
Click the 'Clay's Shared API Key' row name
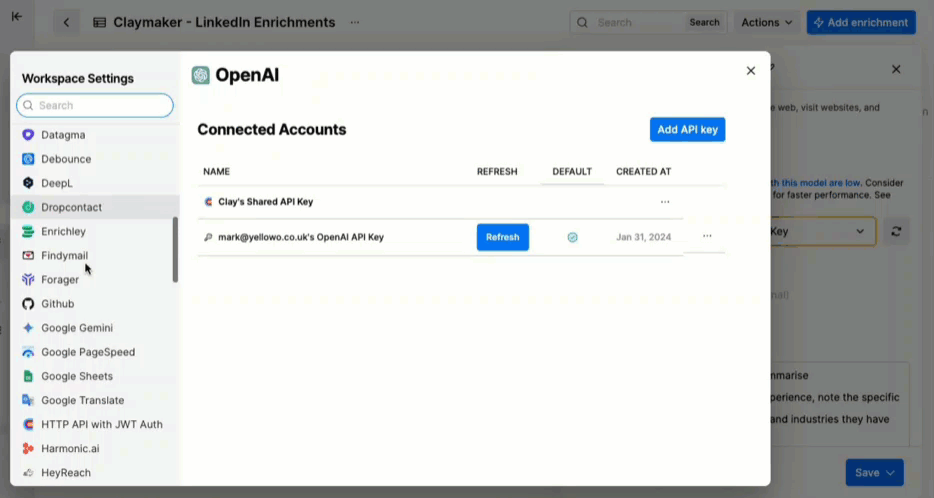click(266, 202)
